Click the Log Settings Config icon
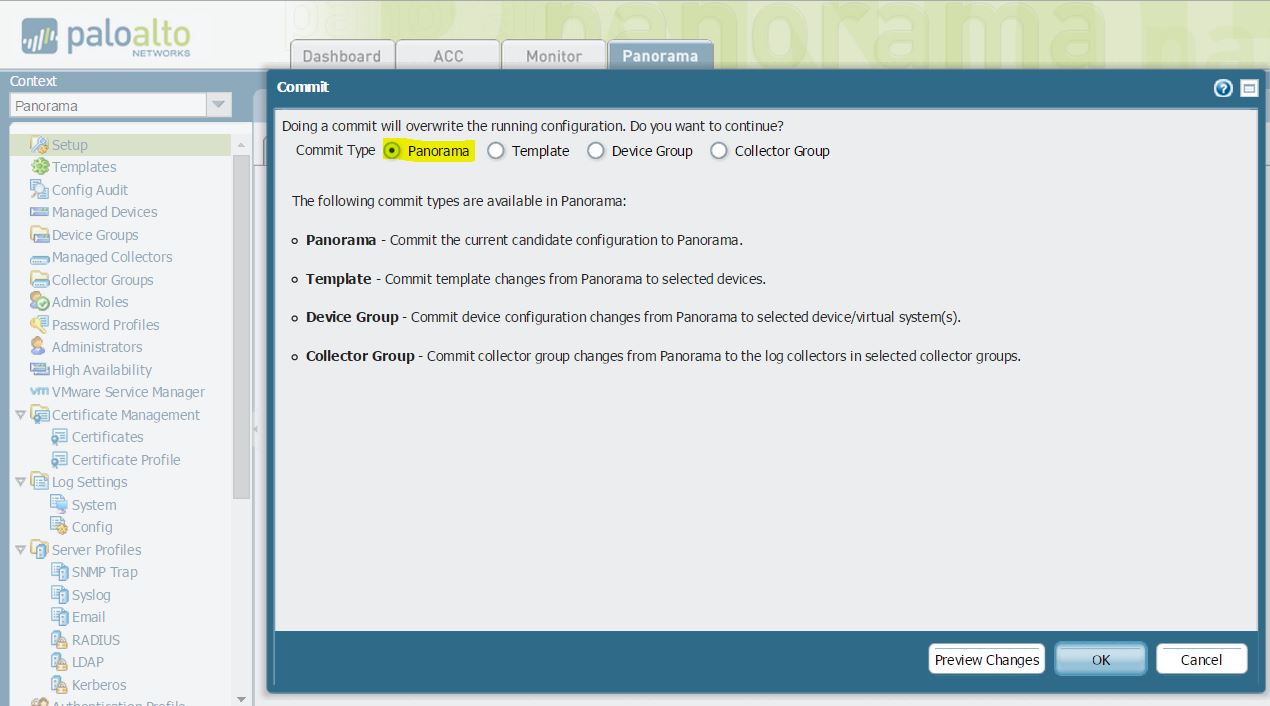1270x706 pixels. pos(60,527)
